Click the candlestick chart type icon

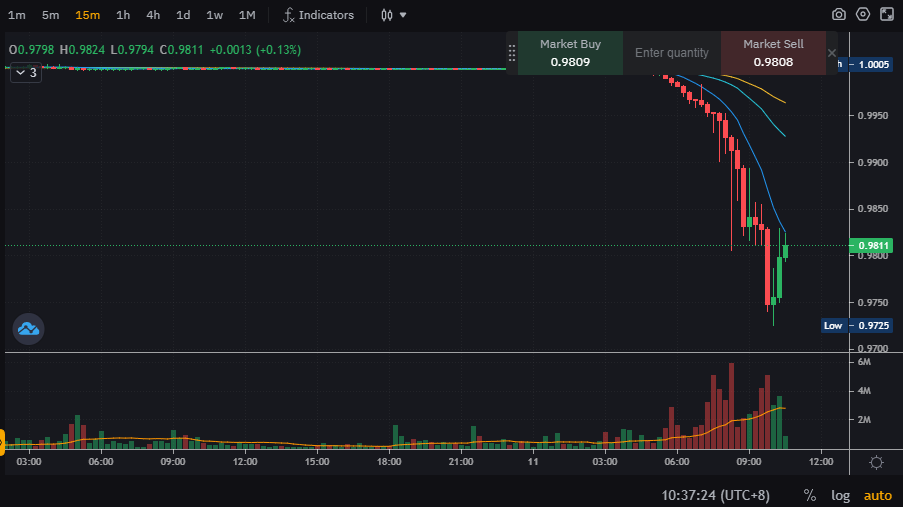coord(387,15)
